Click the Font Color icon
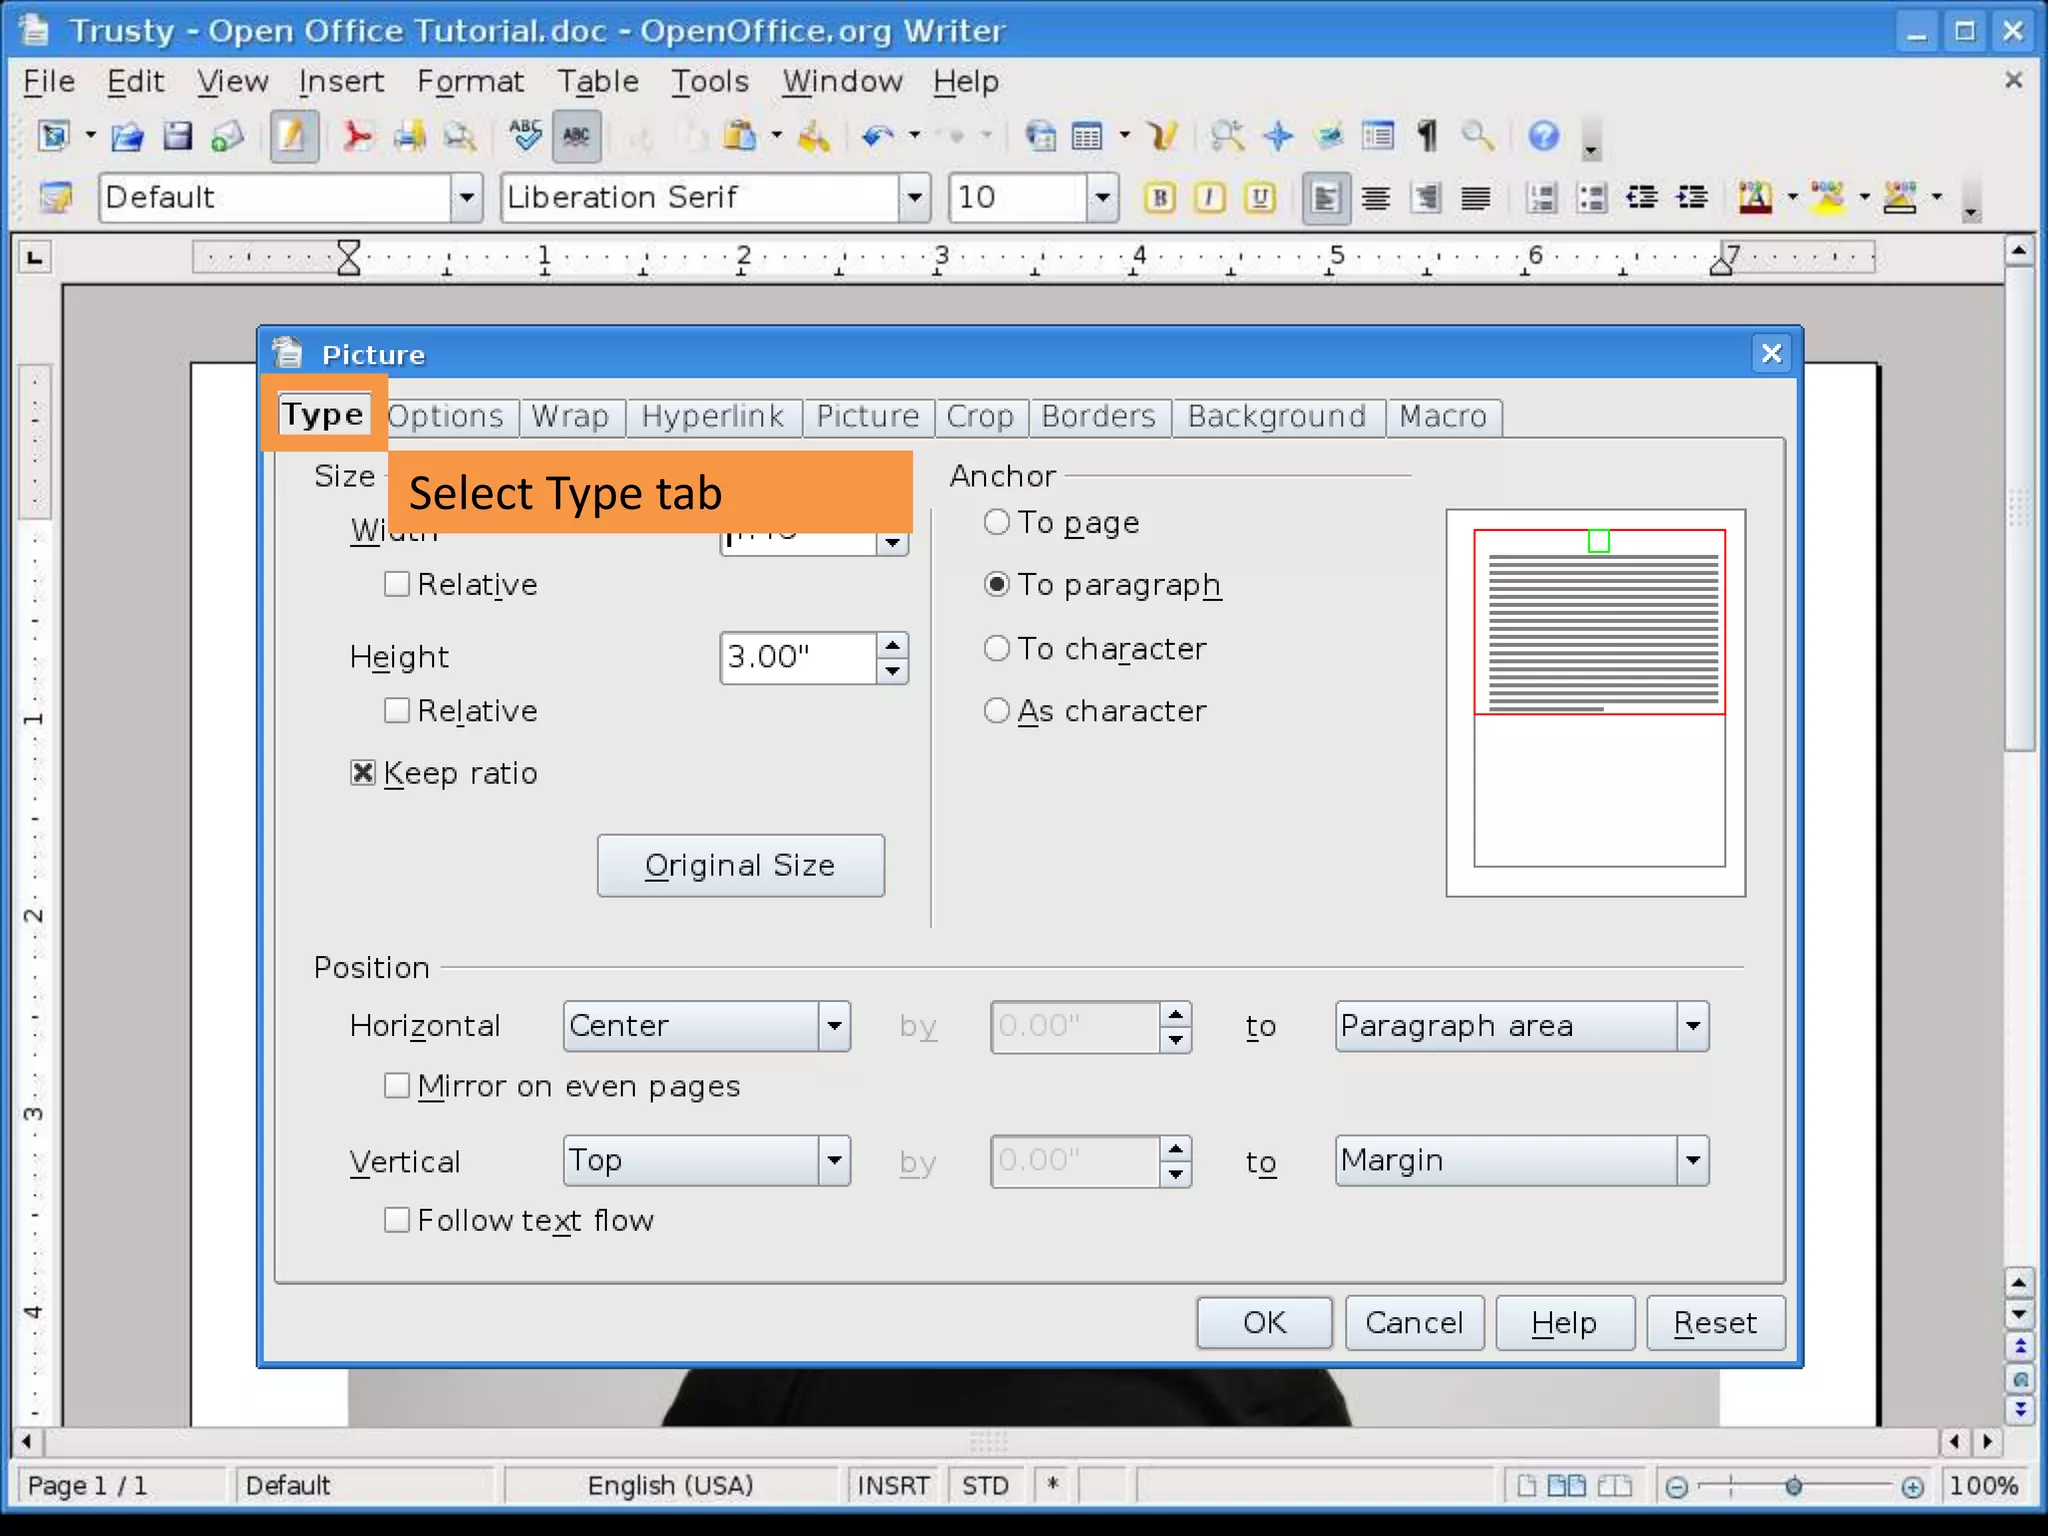The height and width of the screenshot is (1536, 2048). [1755, 198]
